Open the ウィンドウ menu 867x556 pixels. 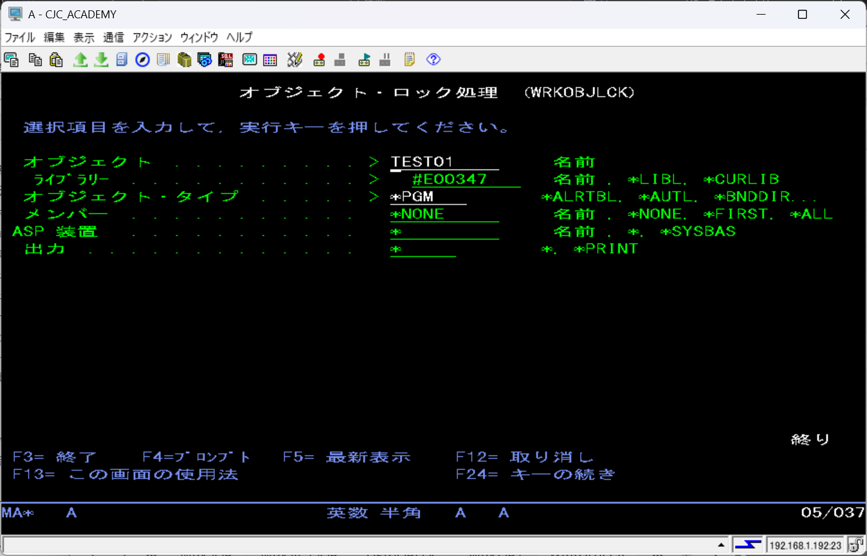click(x=199, y=38)
